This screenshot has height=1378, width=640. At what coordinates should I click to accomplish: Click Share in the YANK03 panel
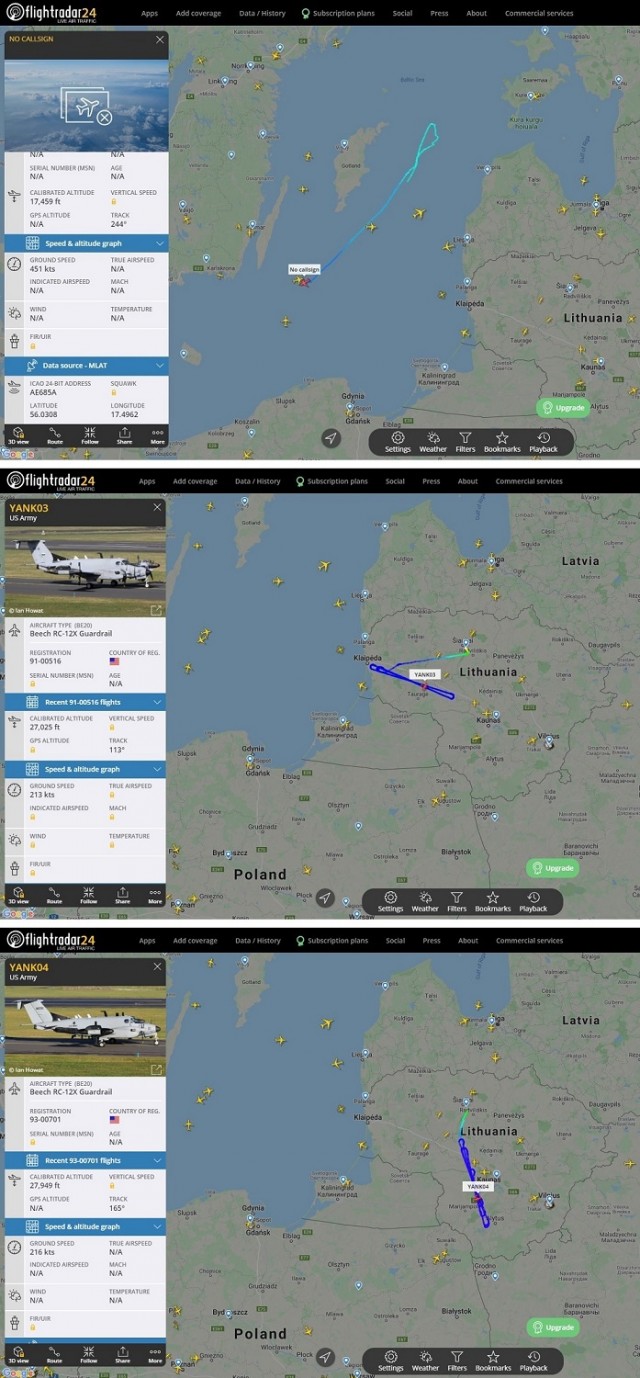(122, 895)
